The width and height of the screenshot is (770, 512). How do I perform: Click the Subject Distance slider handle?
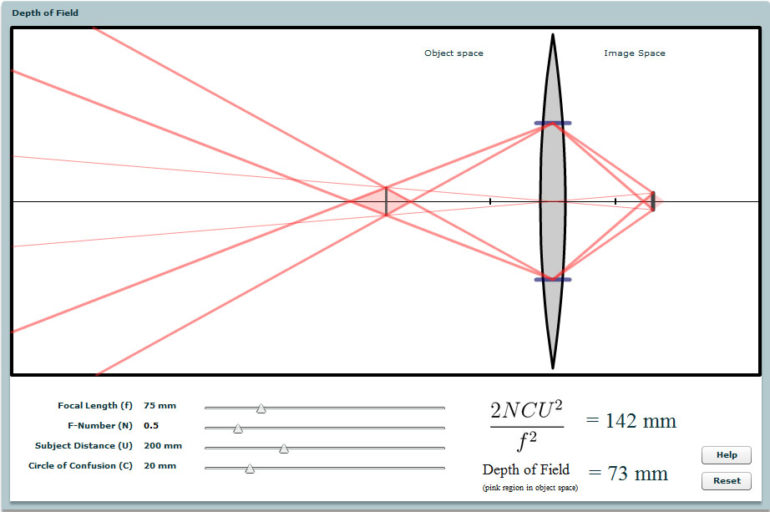pos(284,448)
